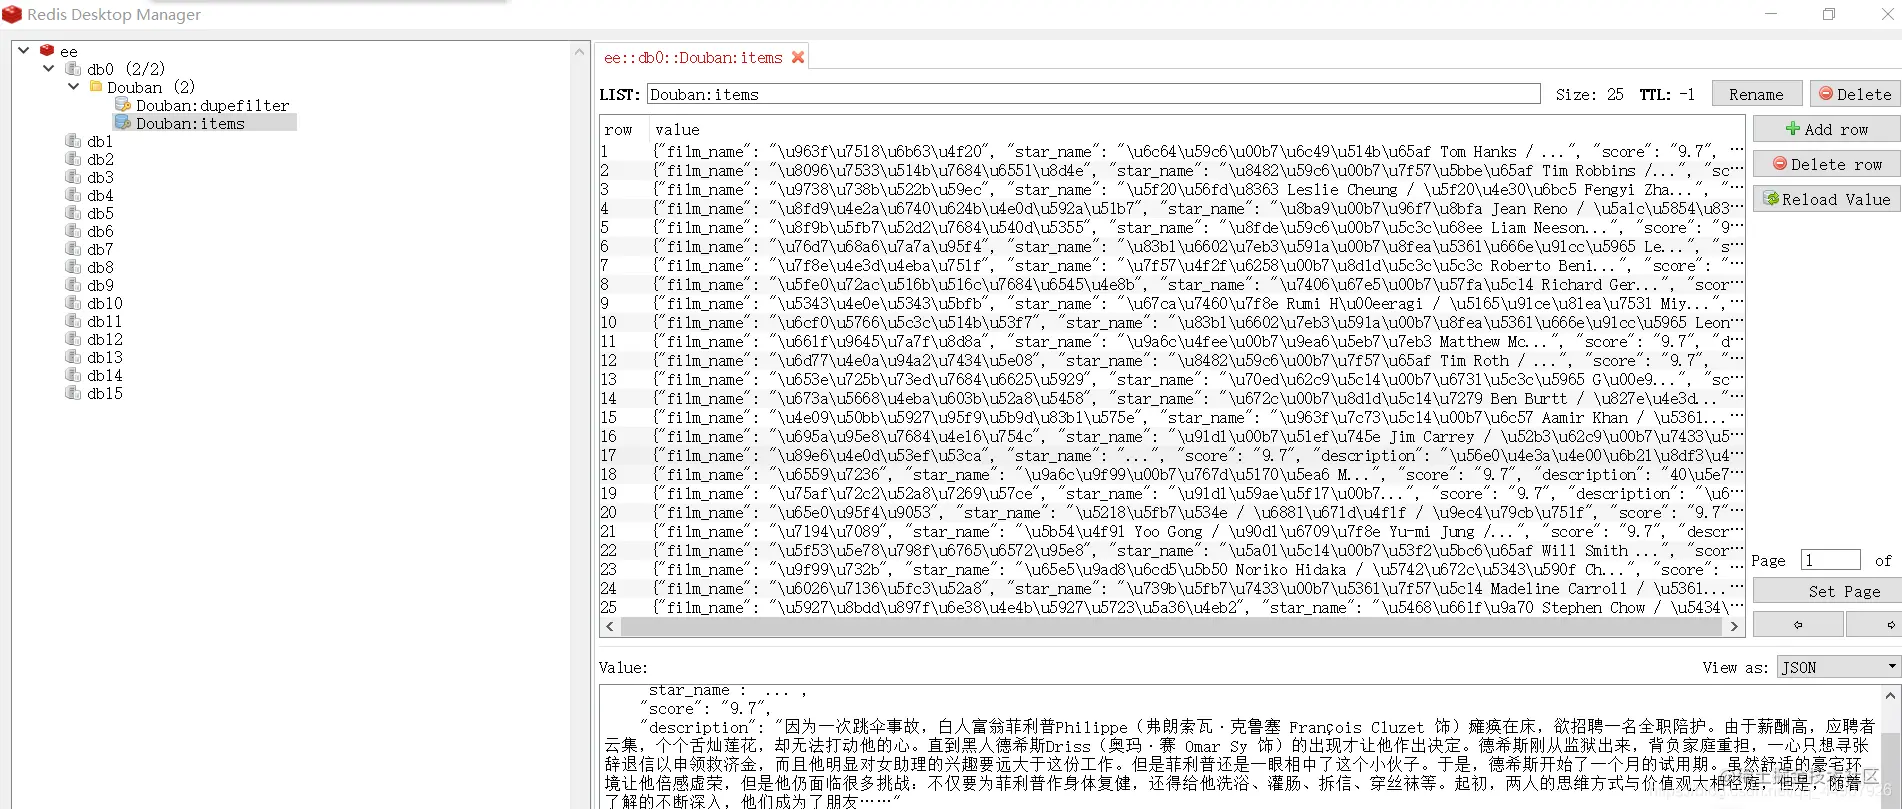Click the red Redis server icon beside ee
Viewport: 1902px width, 809px height.
(x=47, y=50)
